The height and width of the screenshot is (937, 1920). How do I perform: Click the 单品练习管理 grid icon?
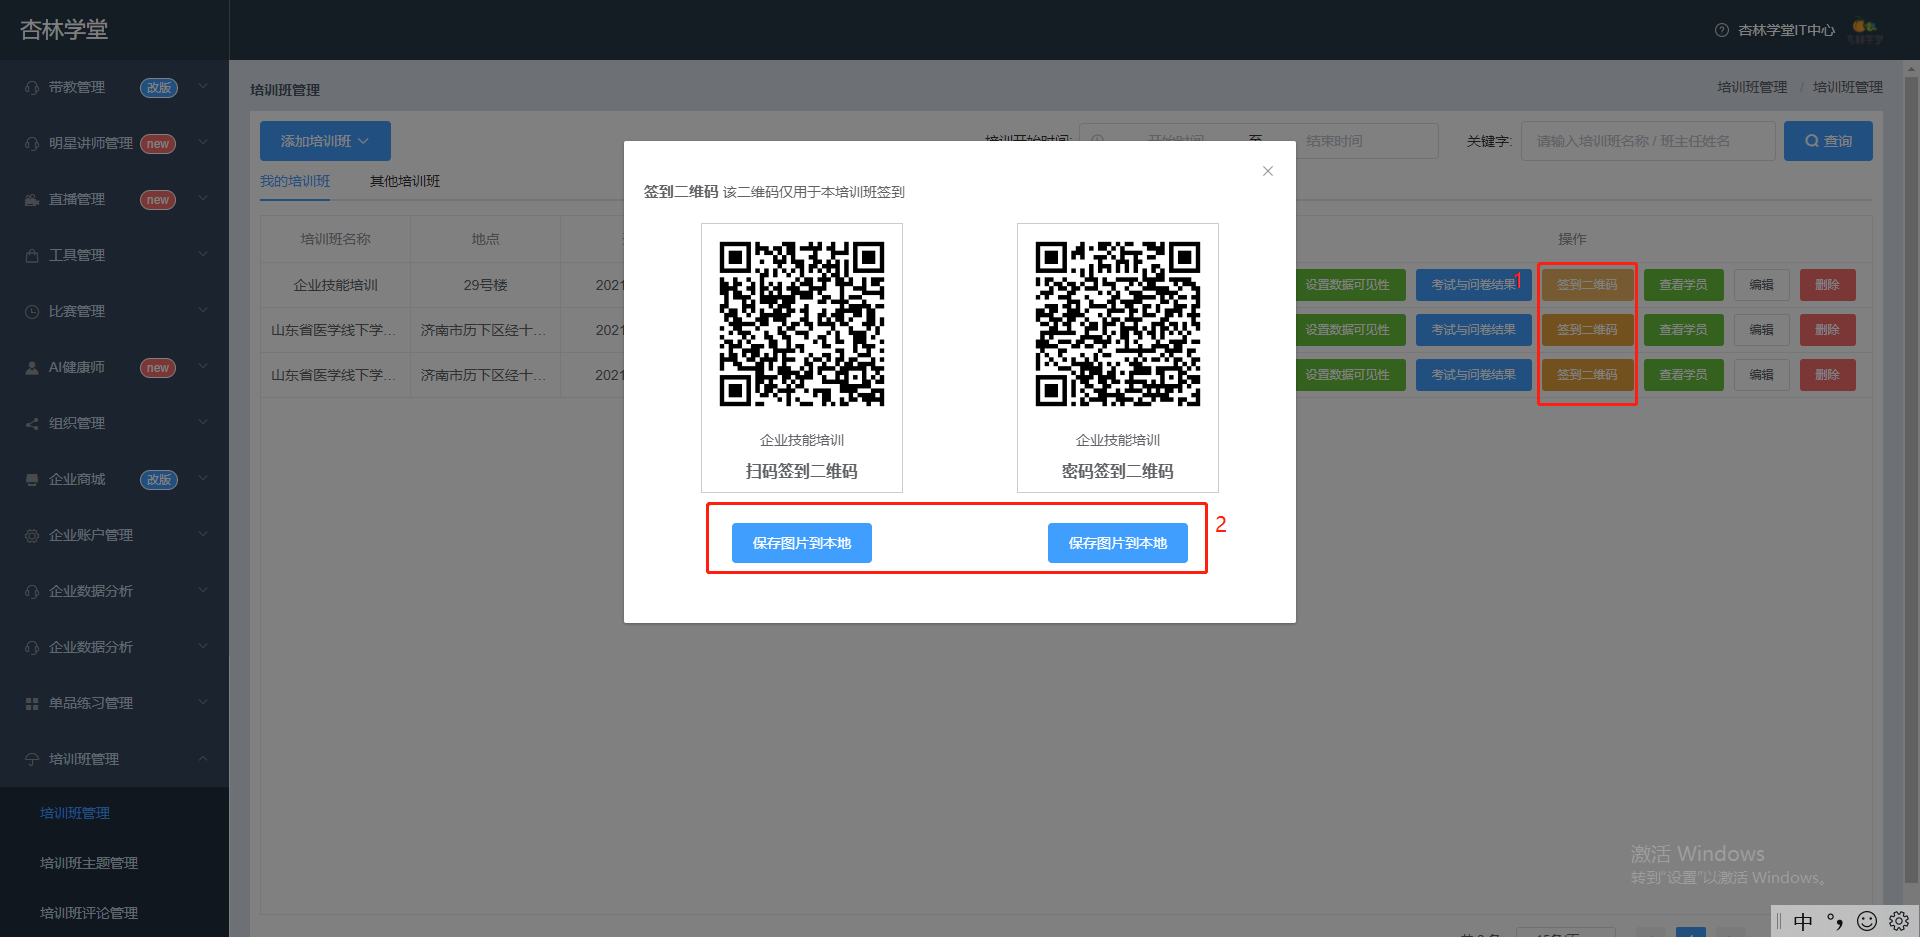pyautogui.click(x=32, y=704)
